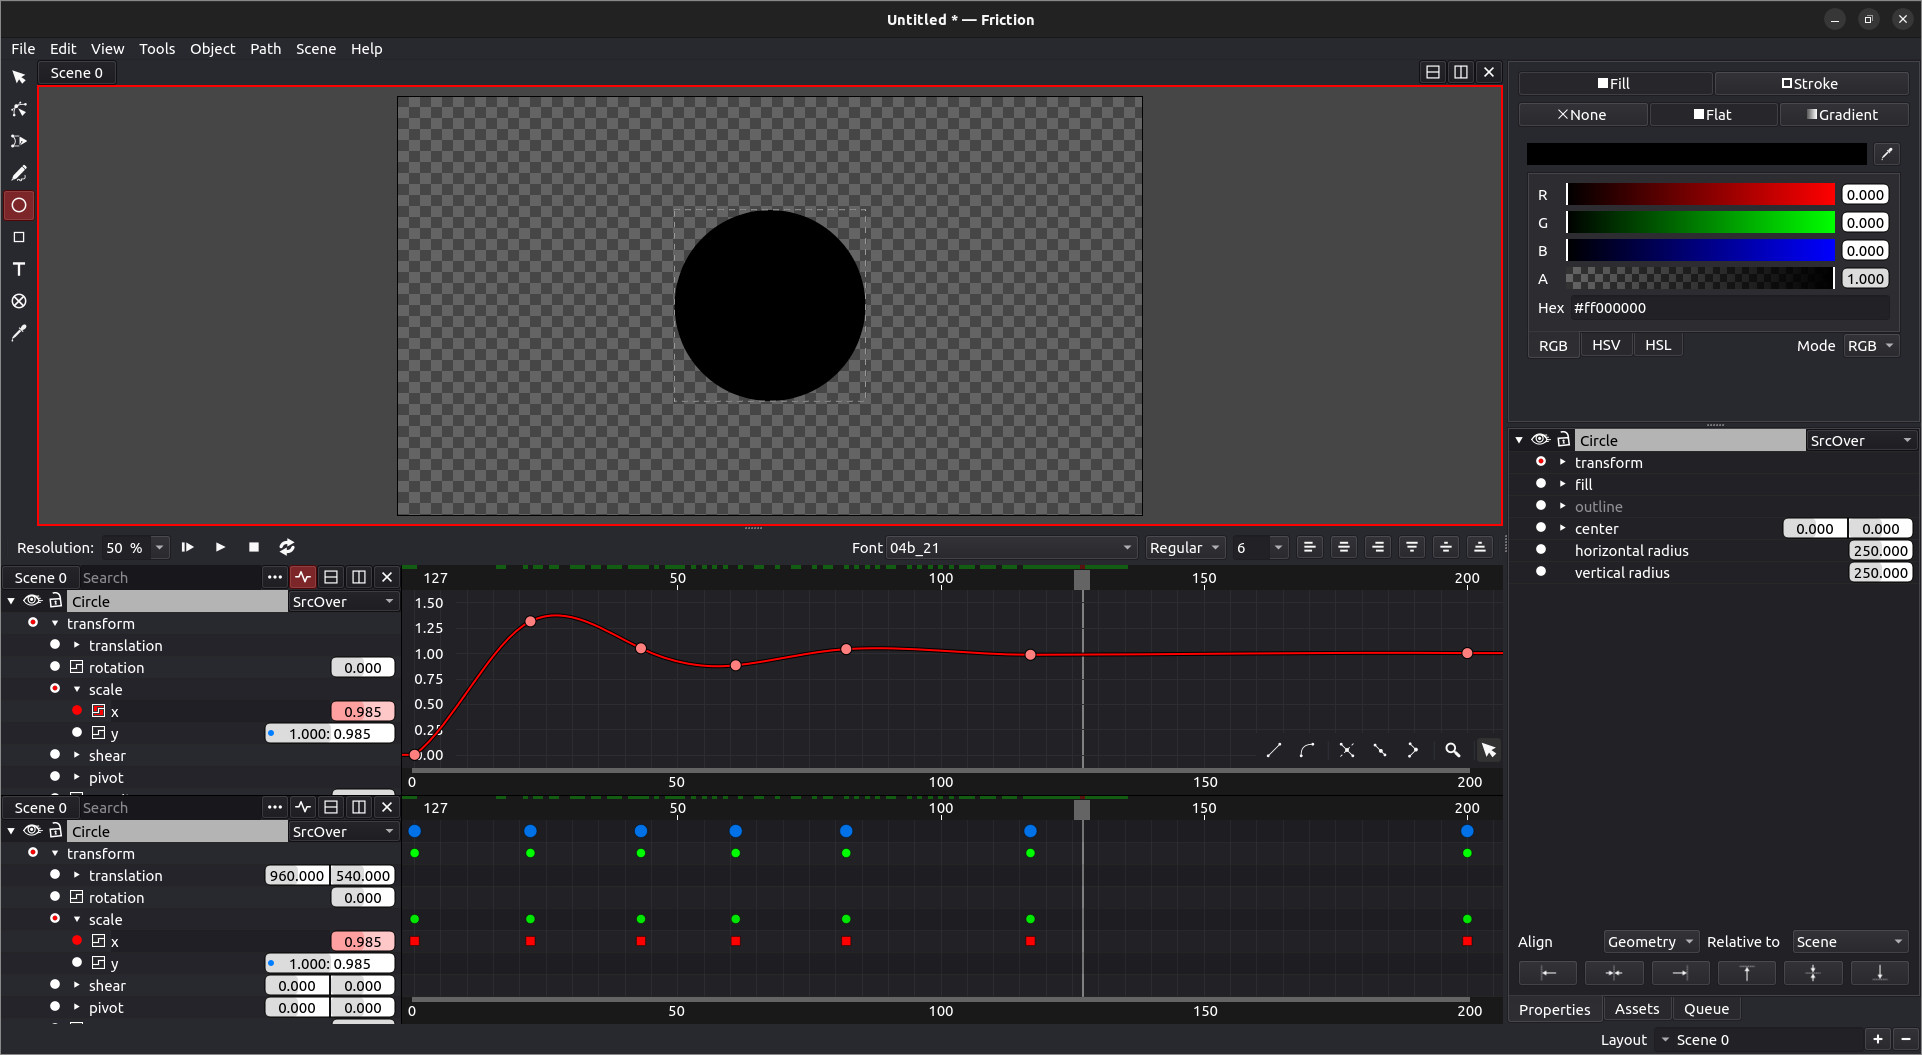Image resolution: width=1922 pixels, height=1055 pixels.
Task: Toggle Circle visibility eye in Properties panel
Action: (1540, 440)
